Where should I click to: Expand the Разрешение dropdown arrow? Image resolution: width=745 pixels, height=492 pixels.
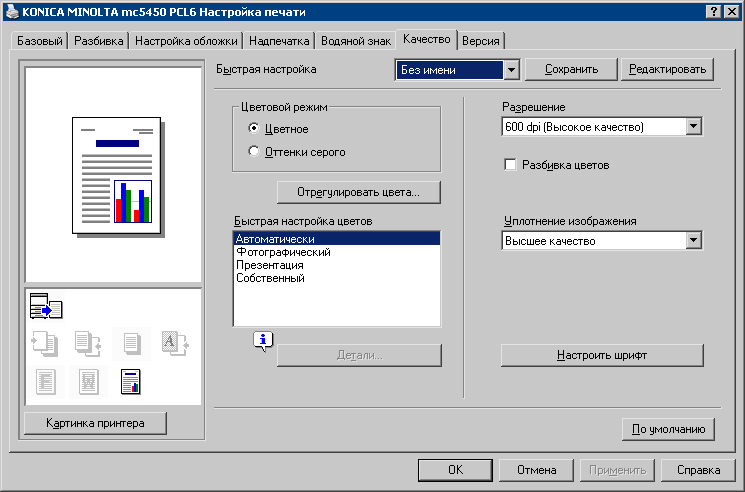(x=693, y=126)
